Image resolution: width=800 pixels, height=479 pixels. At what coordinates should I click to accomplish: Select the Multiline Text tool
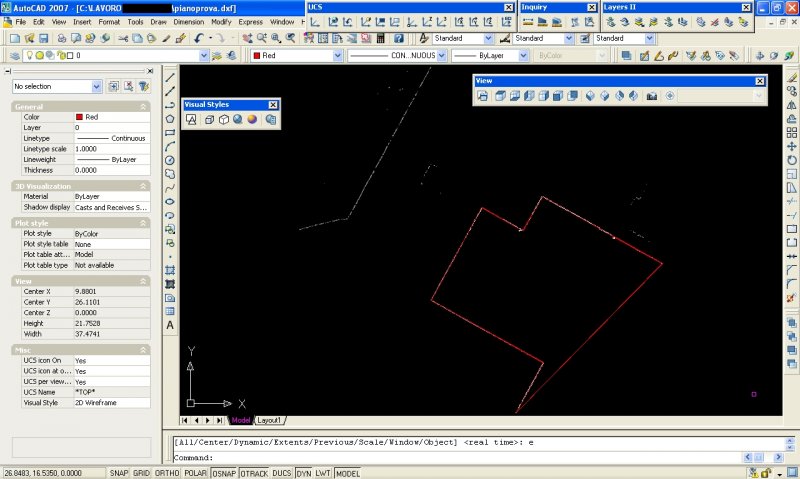(170, 325)
